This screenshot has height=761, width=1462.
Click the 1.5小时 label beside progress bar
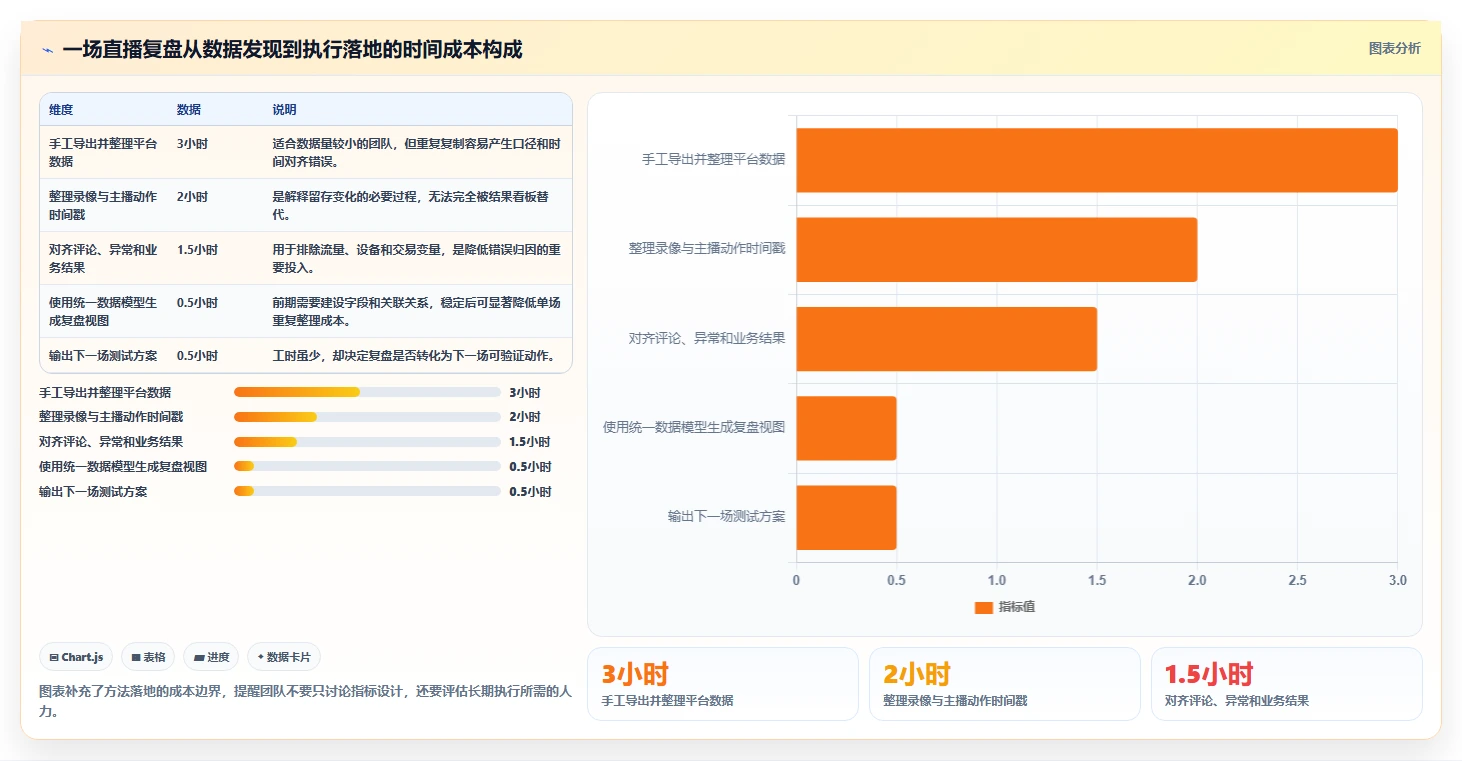click(x=529, y=442)
